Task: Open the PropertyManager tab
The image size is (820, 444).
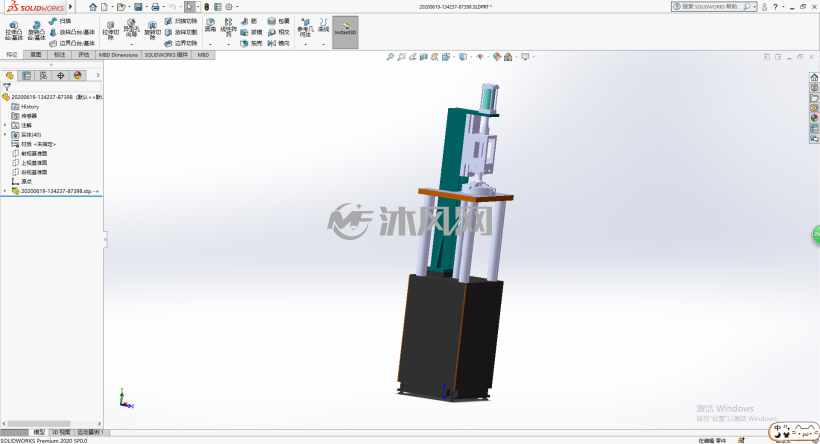Action: [26, 75]
